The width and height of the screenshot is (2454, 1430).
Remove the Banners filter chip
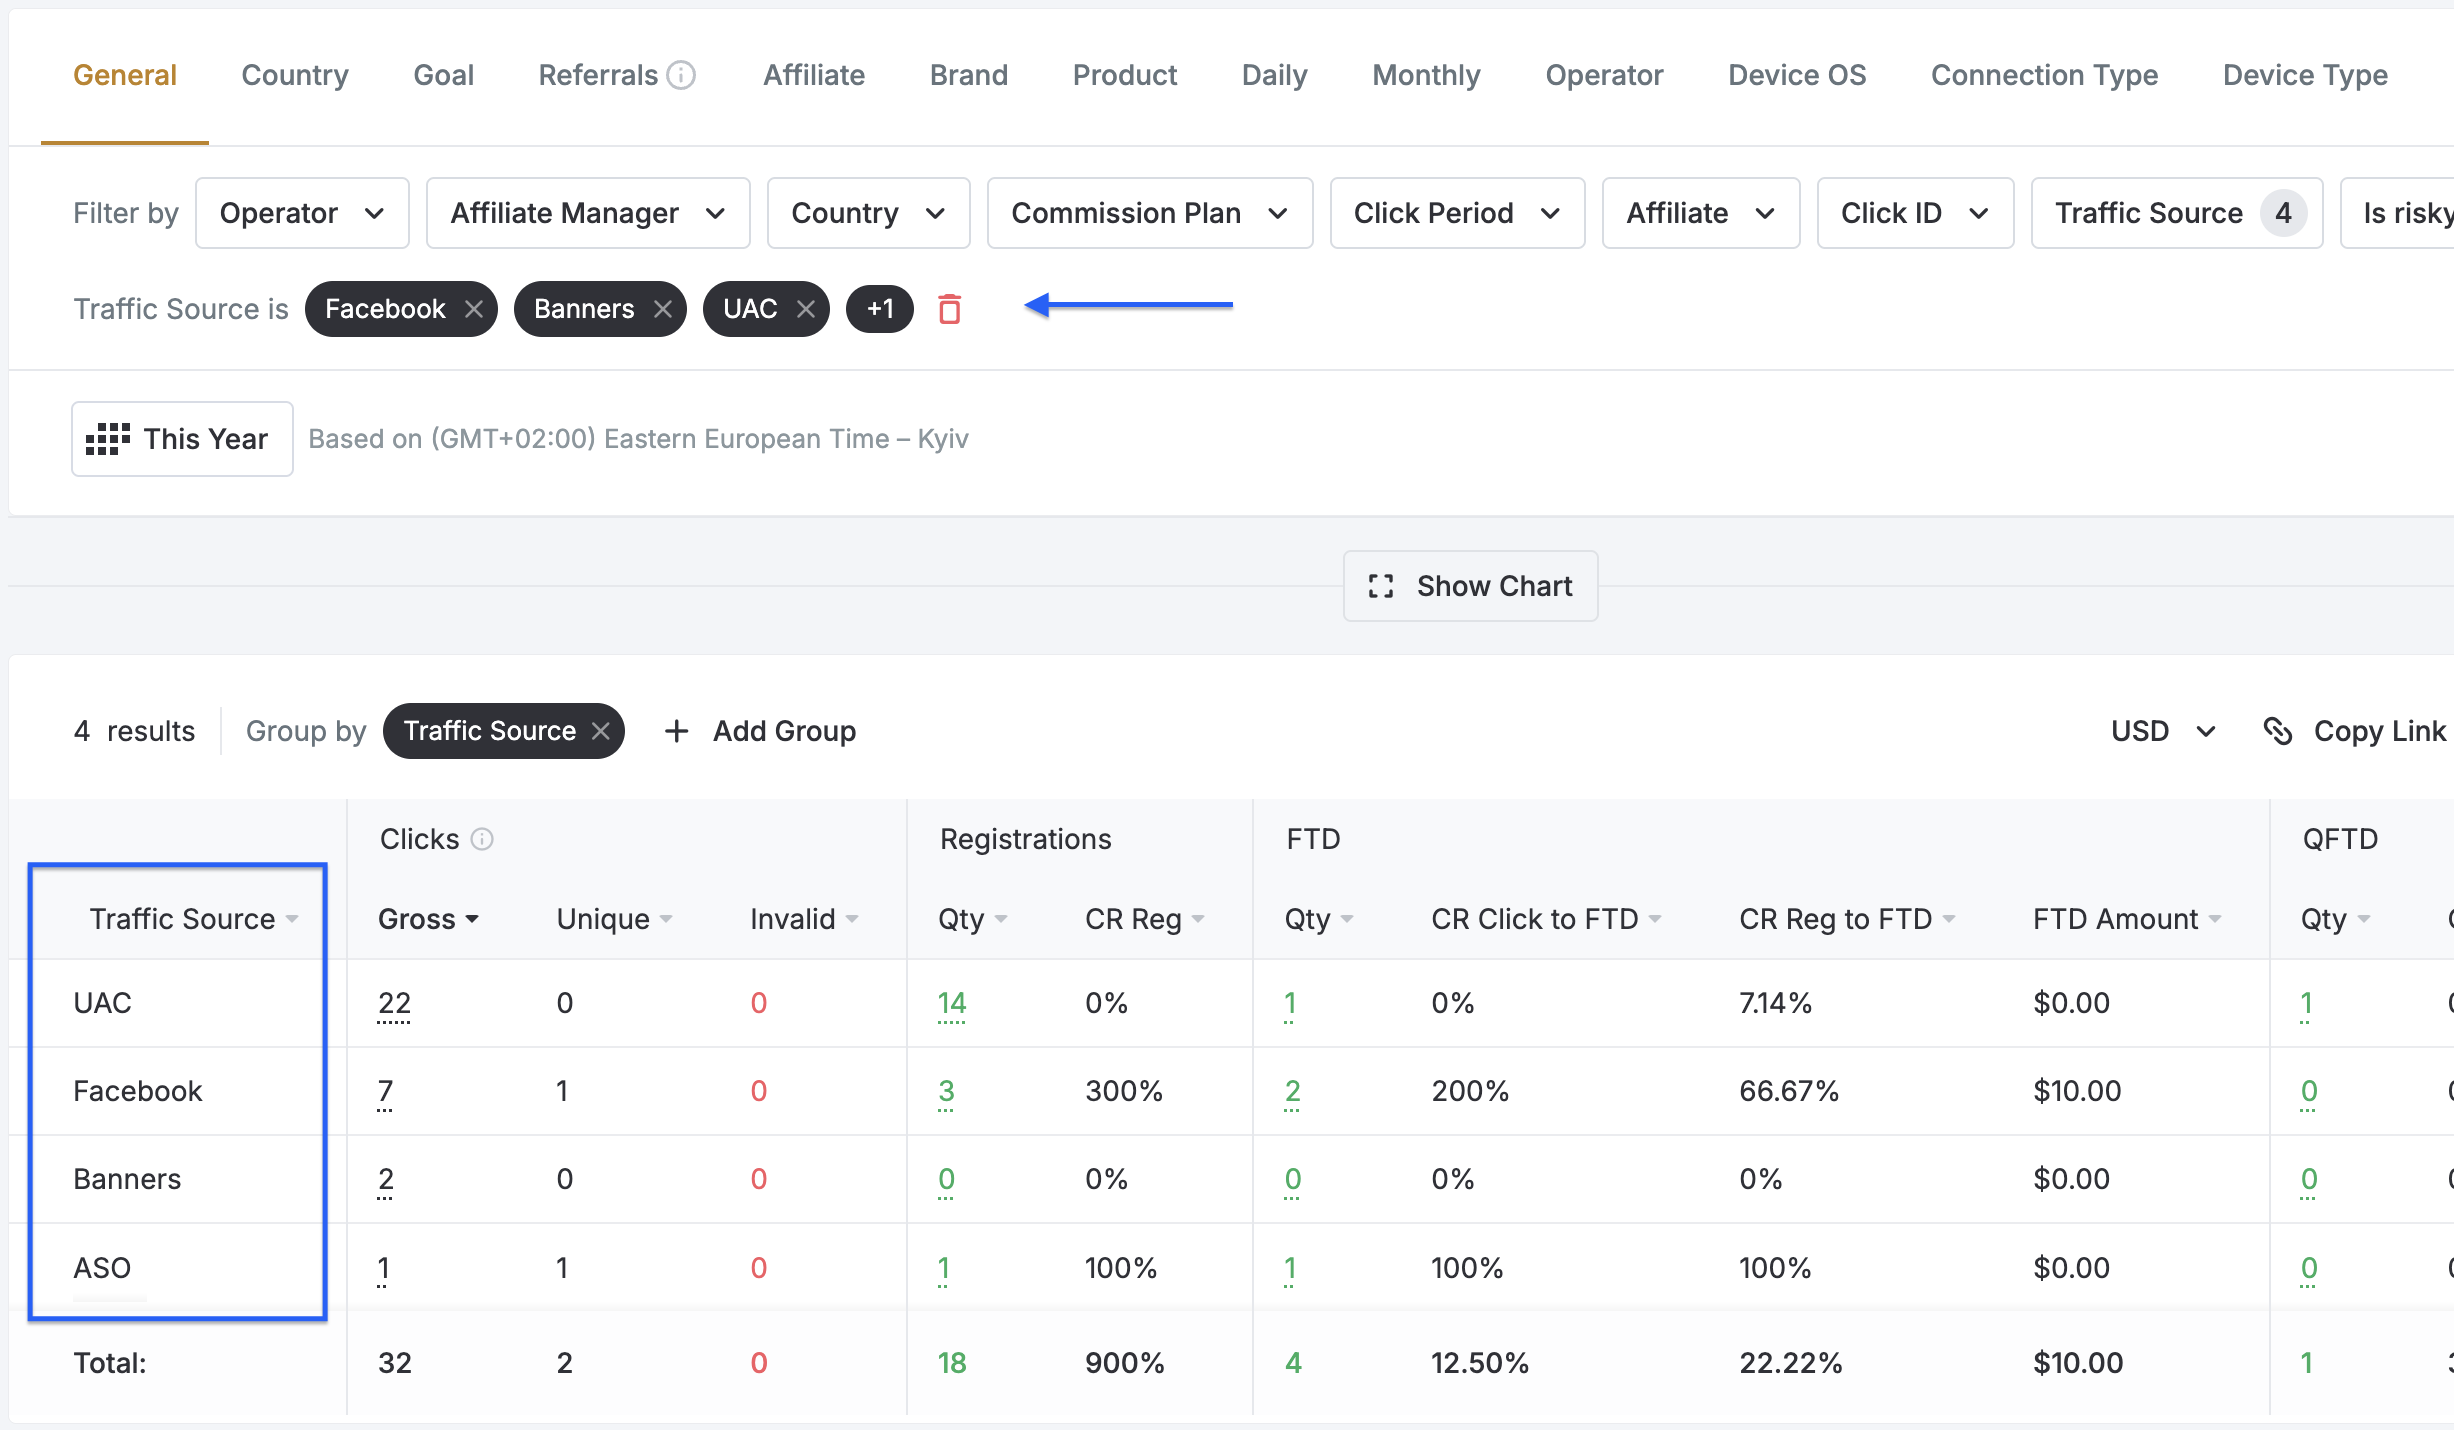(x=662, y=309)
